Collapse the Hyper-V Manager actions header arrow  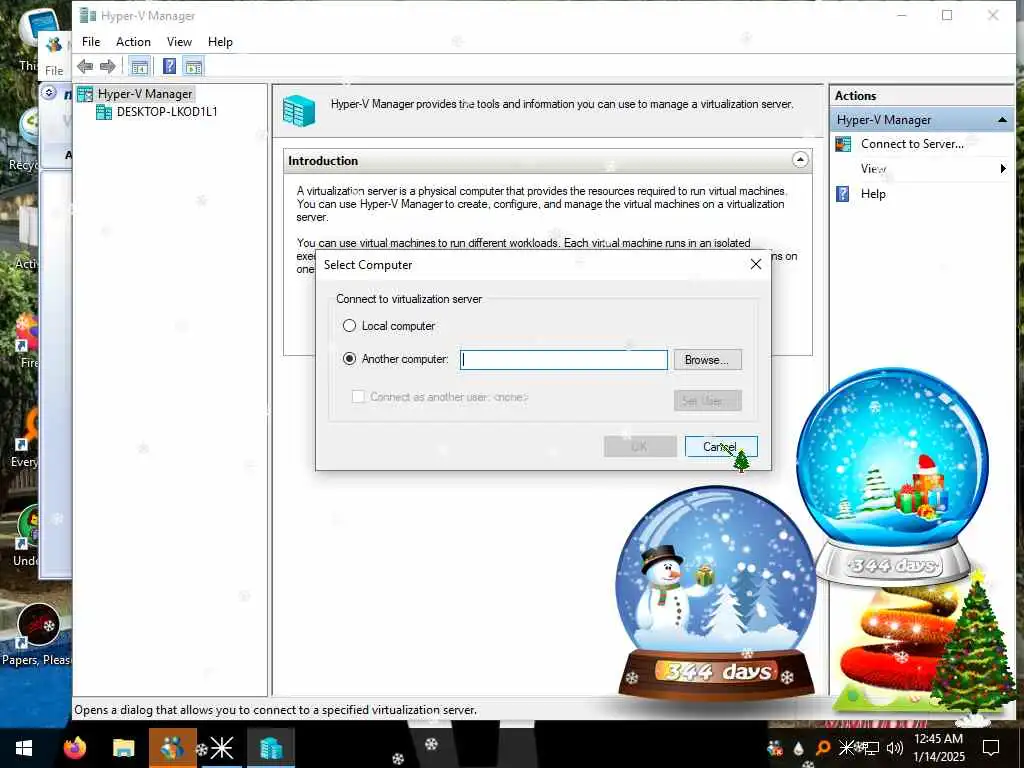click(1002, 120)
